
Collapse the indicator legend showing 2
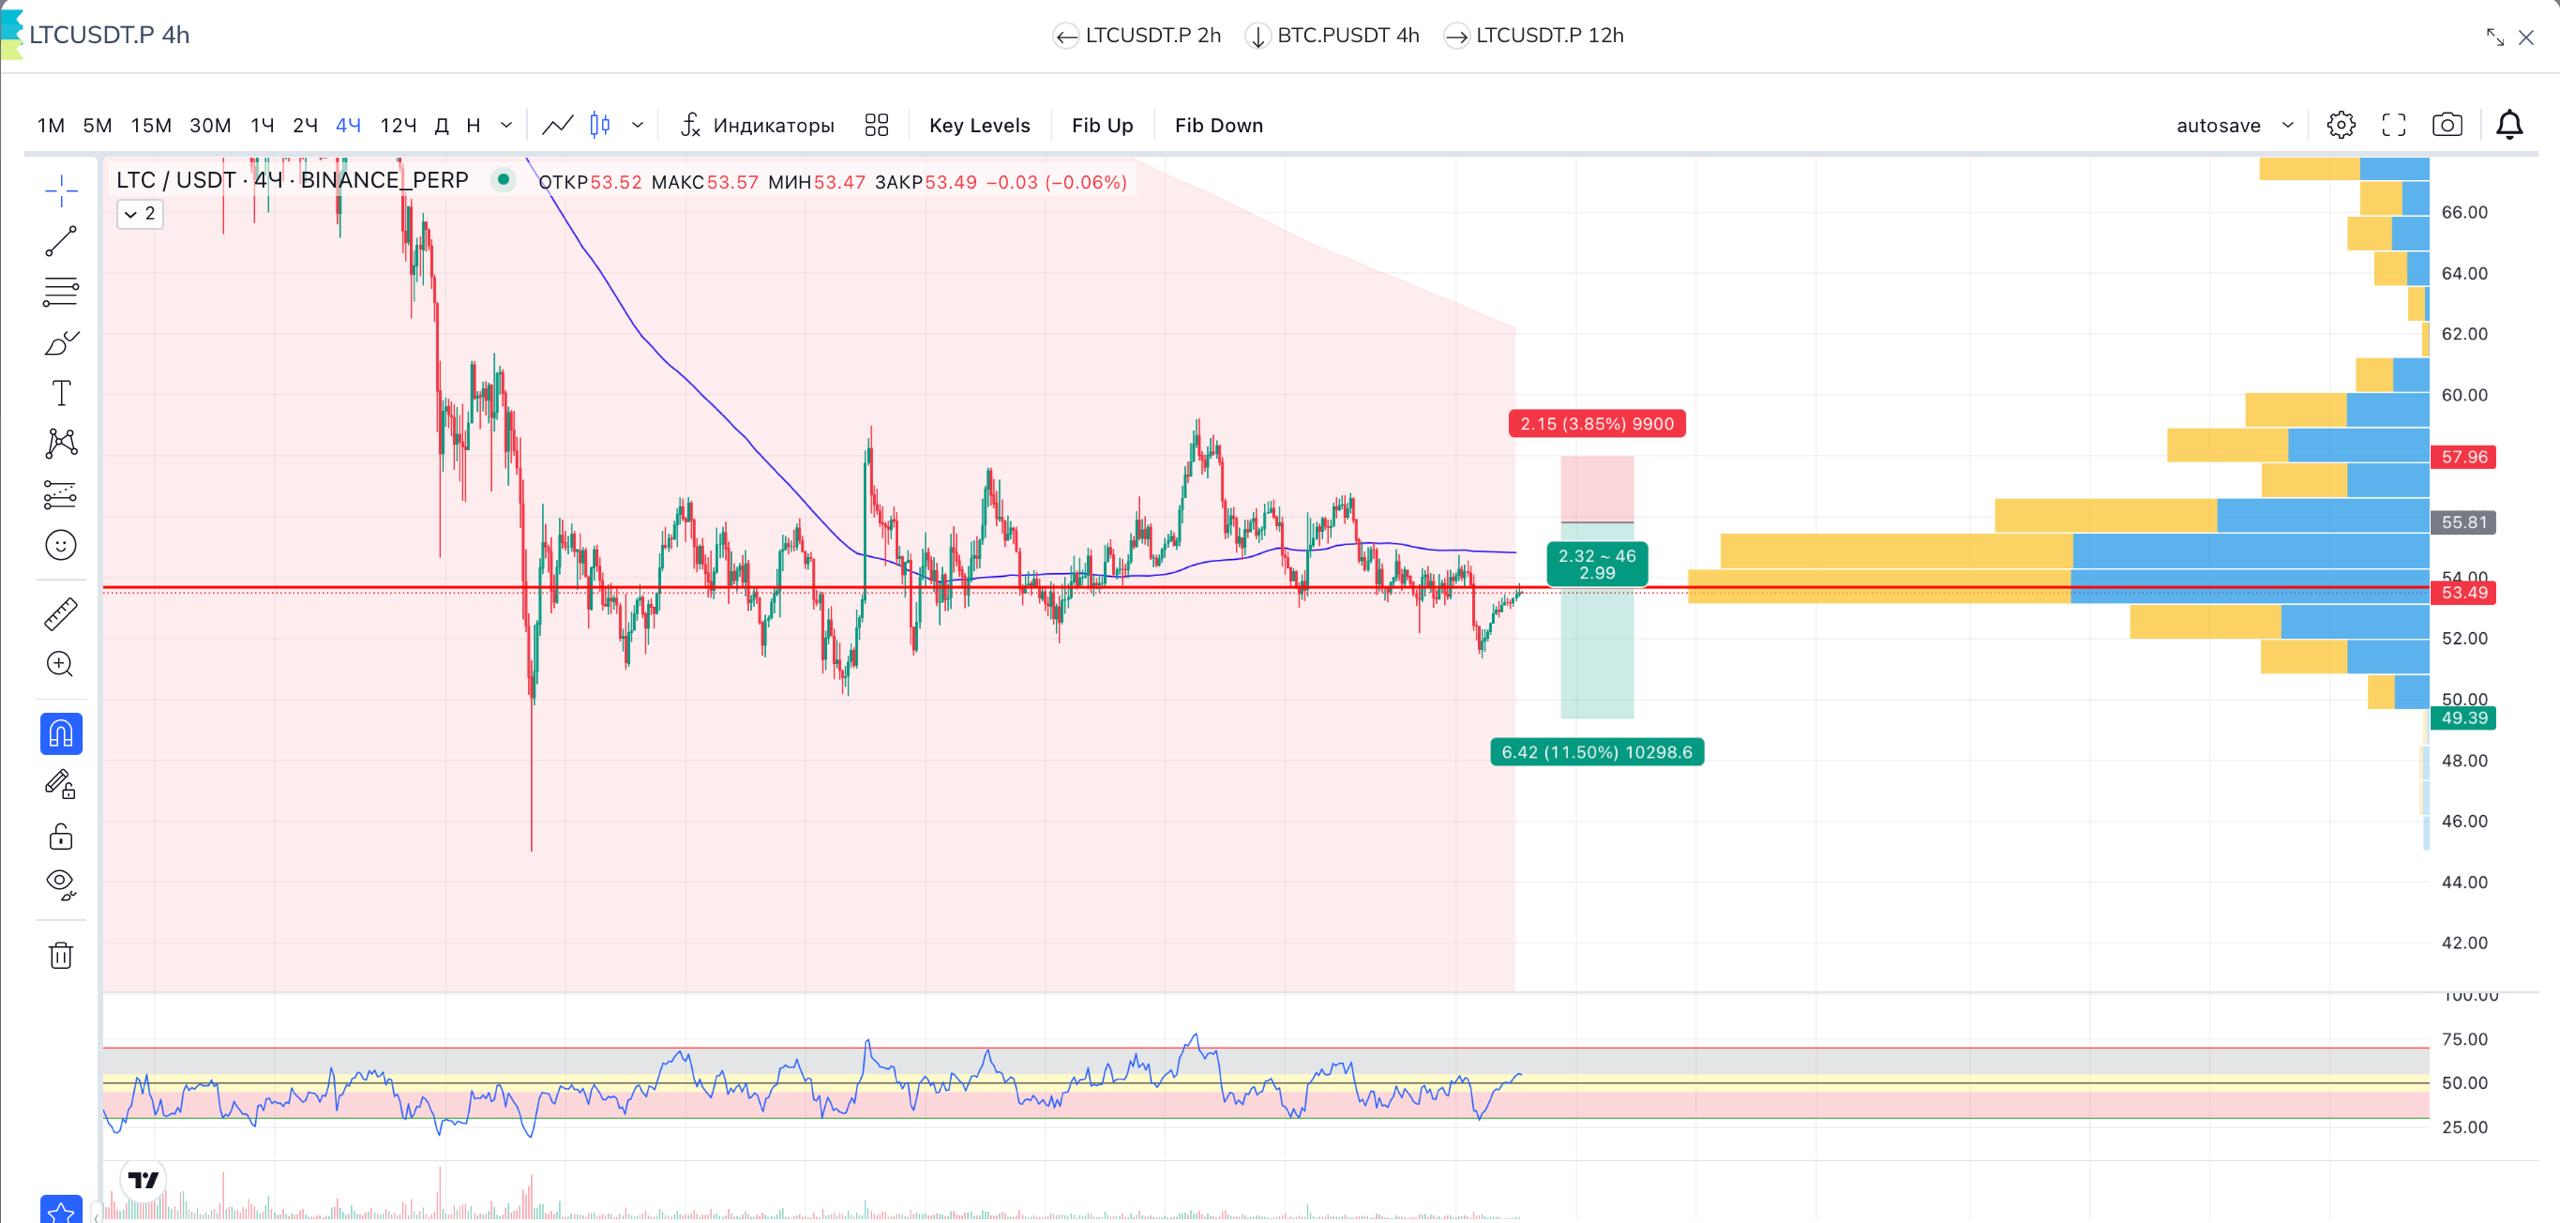click(x=140, y=214)
